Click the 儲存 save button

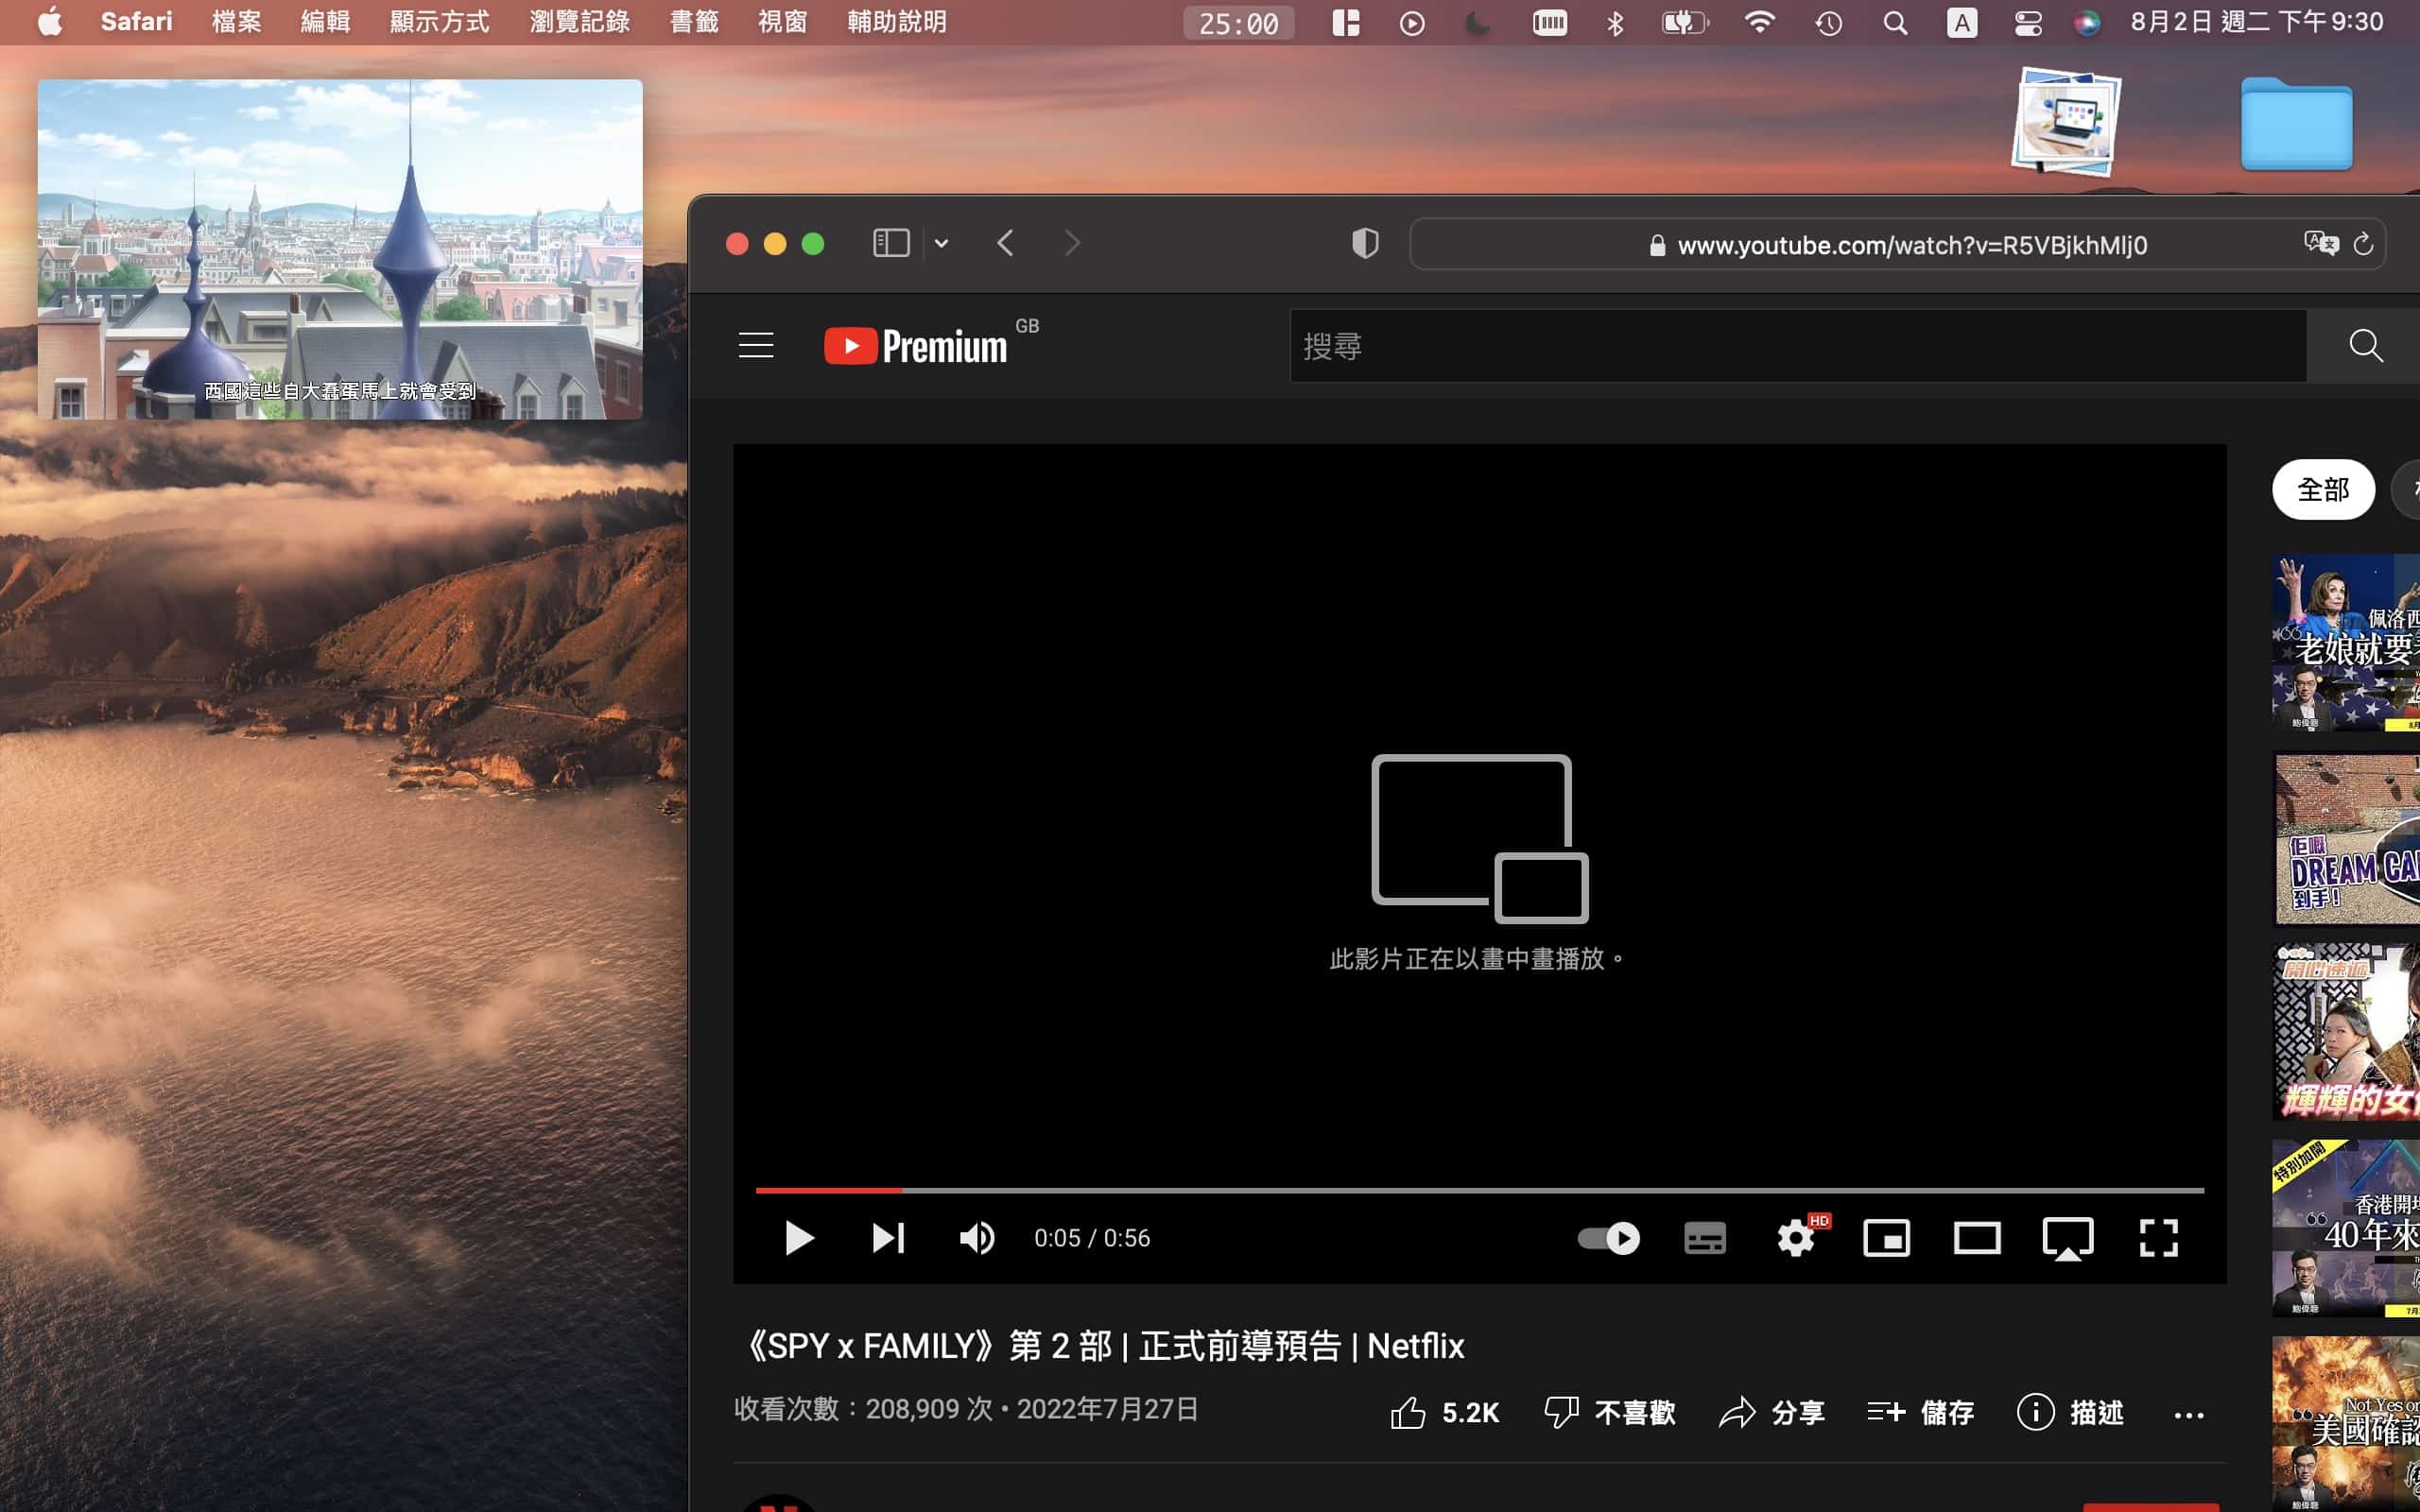[1920, 1412]
